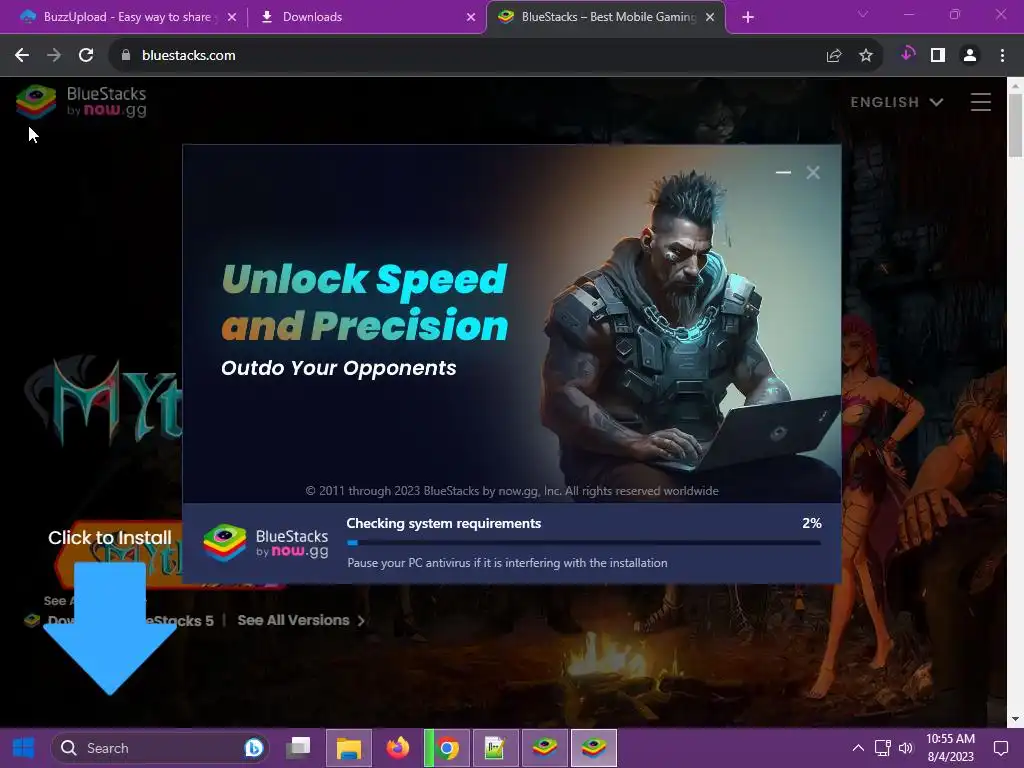Open the first BlueStacks taskbar icon
1024x768 pixels.
point(545,748)
